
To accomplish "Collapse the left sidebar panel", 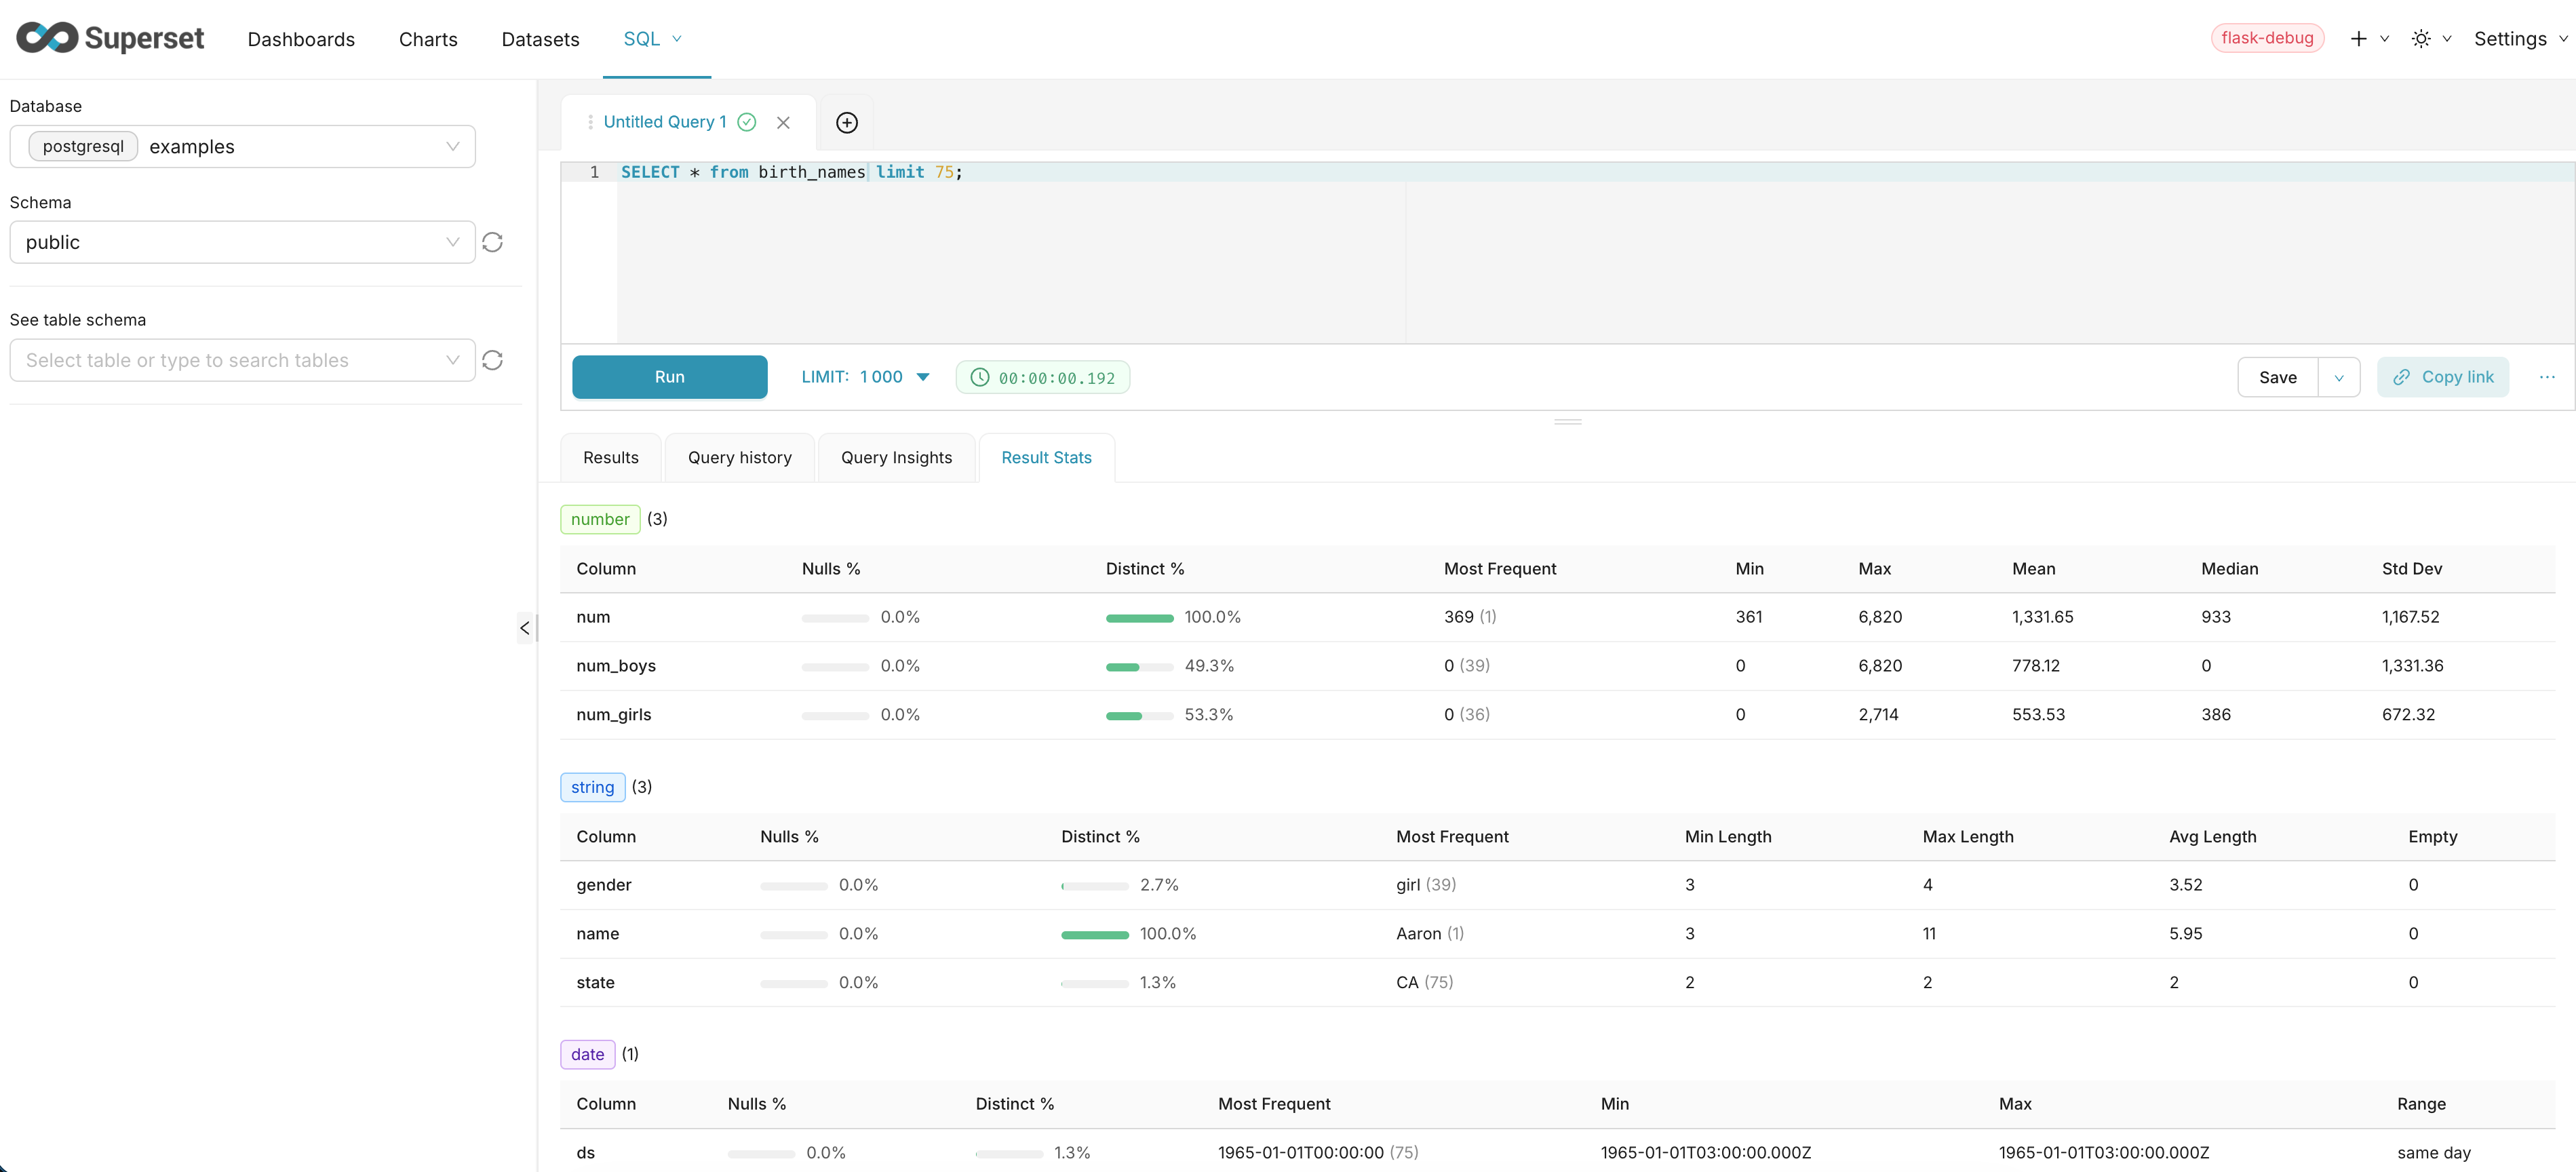I will 525,628.
